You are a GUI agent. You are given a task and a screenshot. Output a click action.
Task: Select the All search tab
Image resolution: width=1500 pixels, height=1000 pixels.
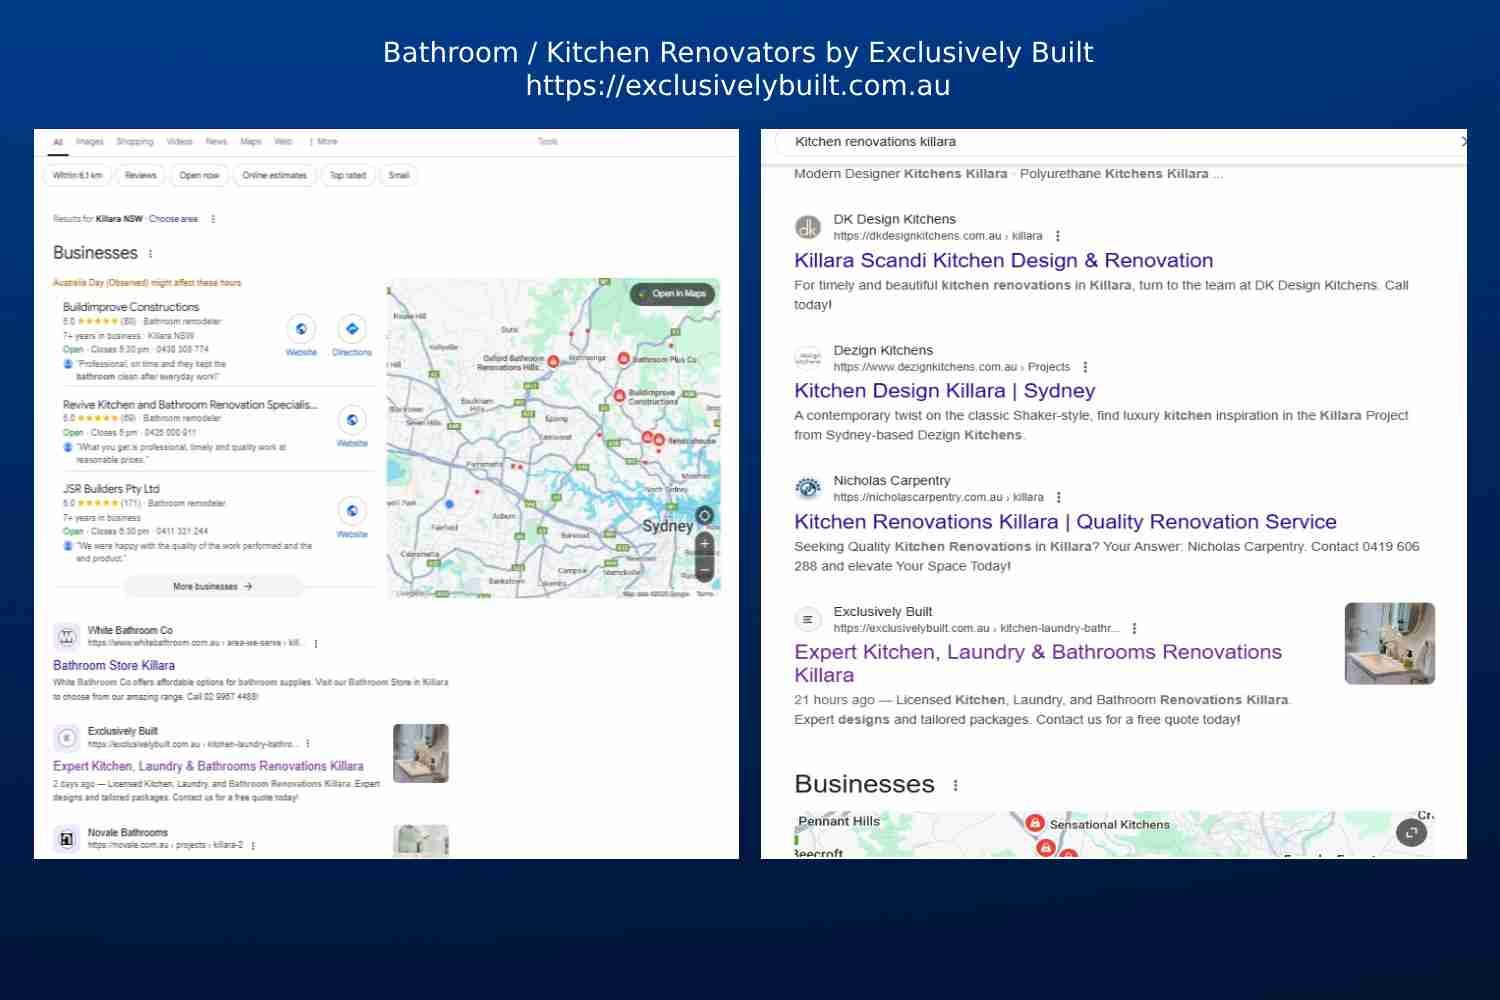[x=58, y=142]
